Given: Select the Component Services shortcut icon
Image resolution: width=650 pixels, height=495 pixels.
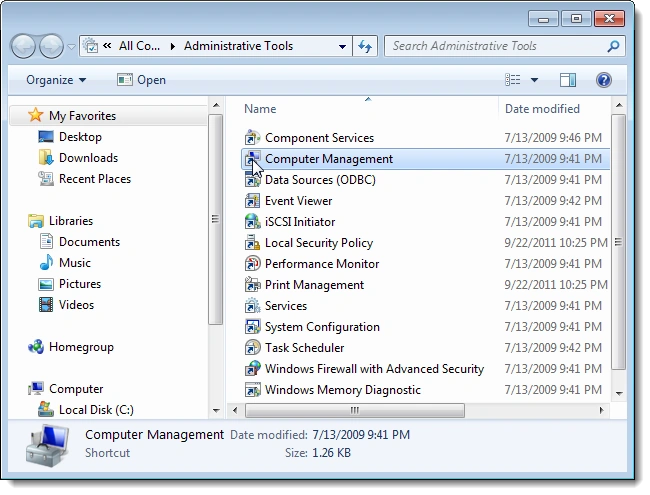Looking at the screenshot, I should pyautogui.click(x=252, y=138).
